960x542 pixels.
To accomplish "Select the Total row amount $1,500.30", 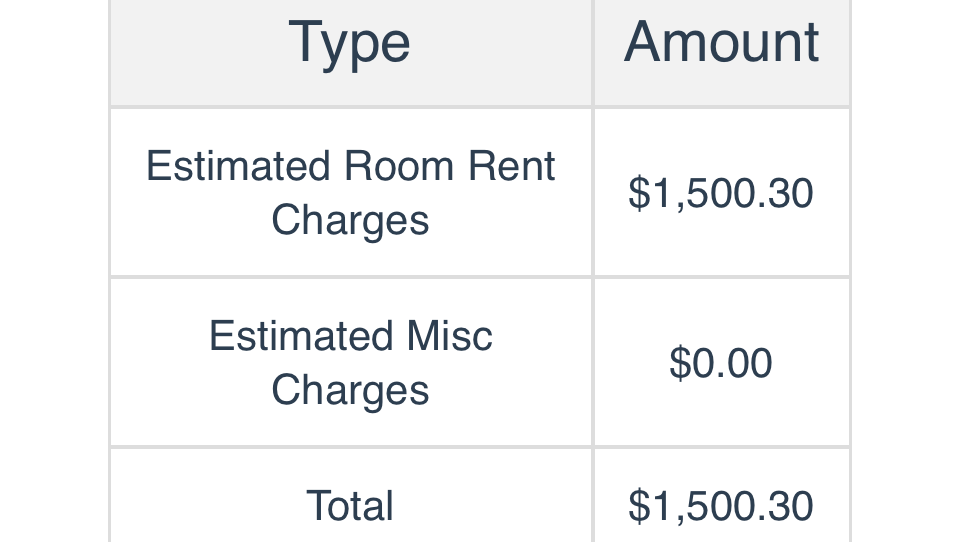I will click(721, 506).
